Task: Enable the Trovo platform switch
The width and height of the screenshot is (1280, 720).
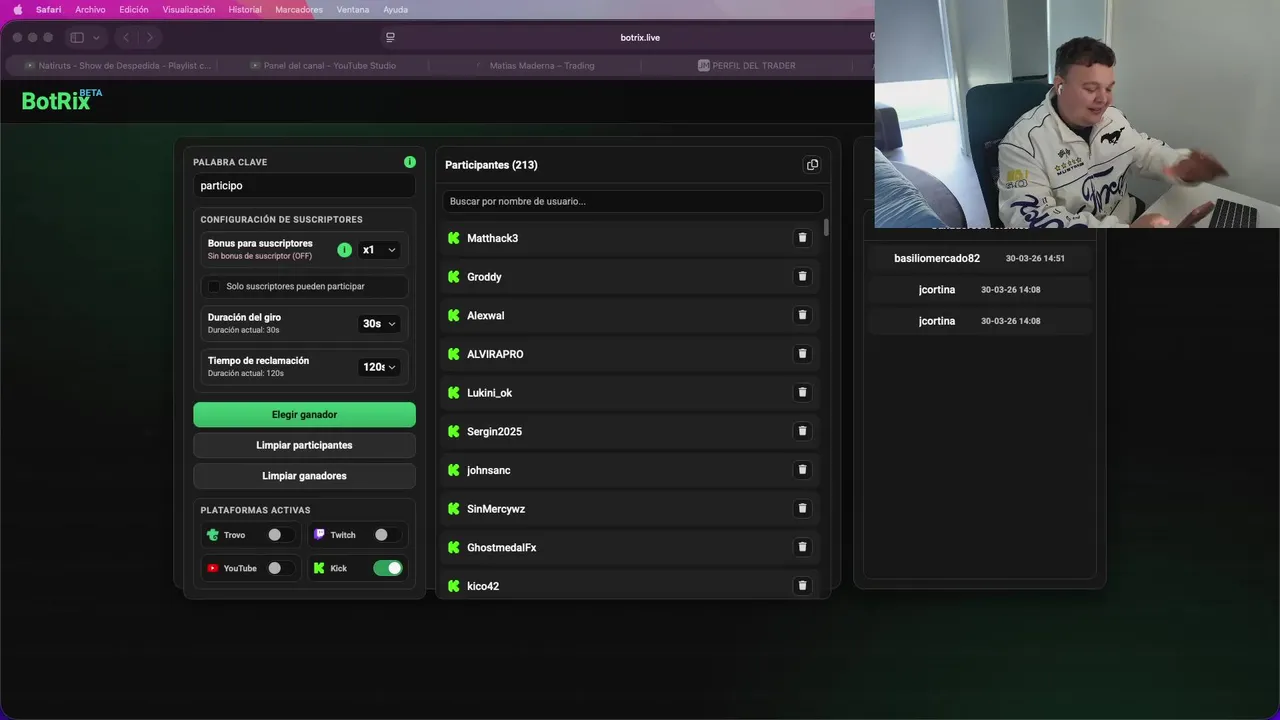Action: (x=280, y=535)
